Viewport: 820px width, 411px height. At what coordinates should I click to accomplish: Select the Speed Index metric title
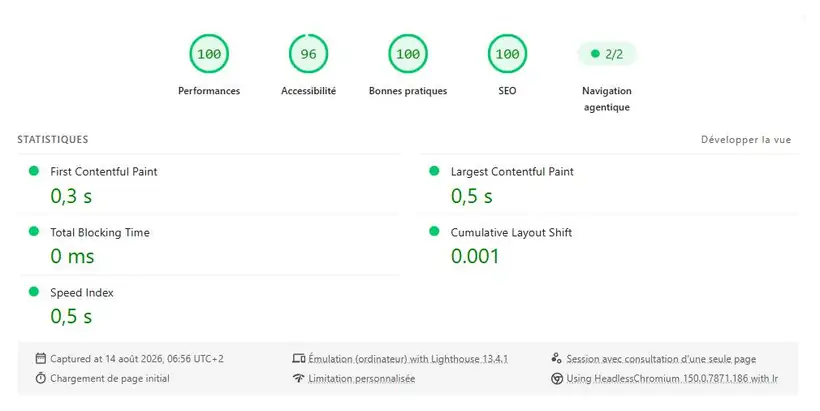point(82,293)
